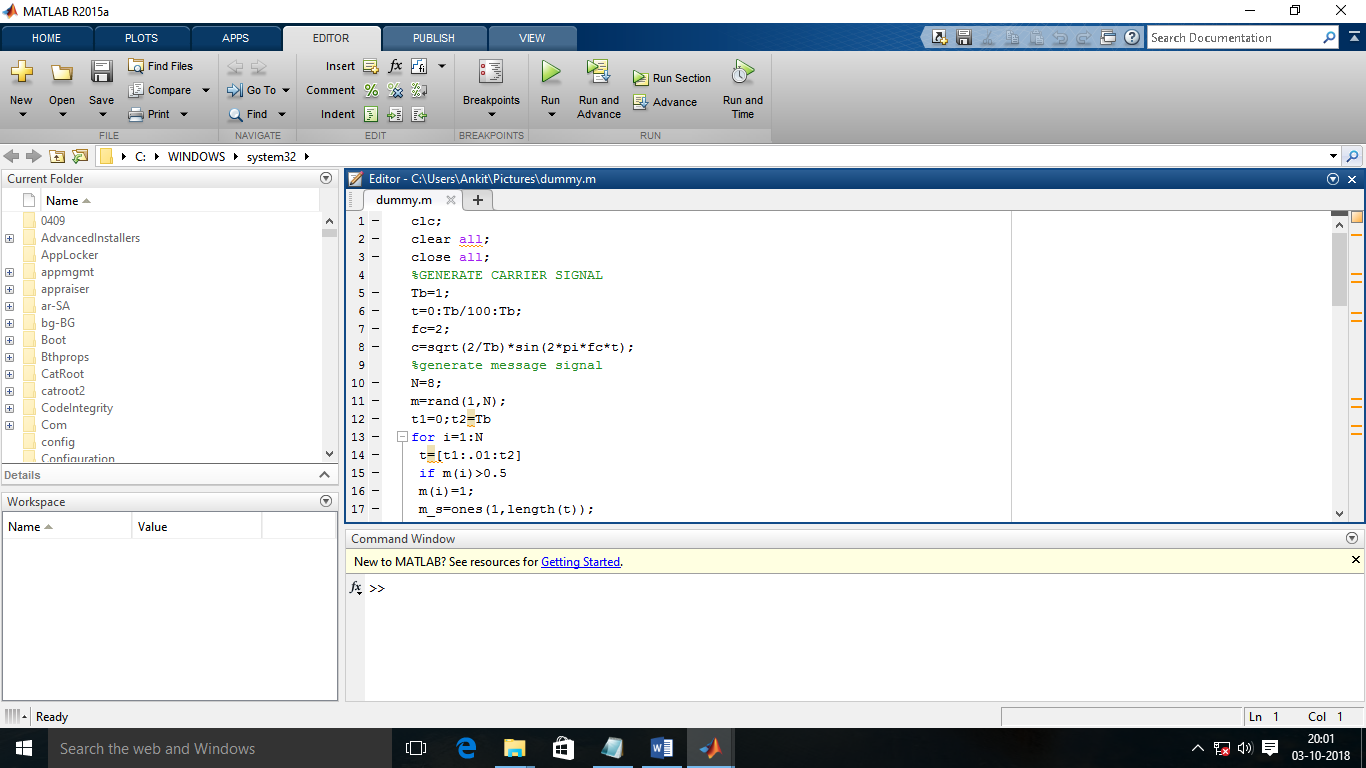Switch to the APPS tab
Viewport: 1366px width, 768px height.
(x=236, y=38)
